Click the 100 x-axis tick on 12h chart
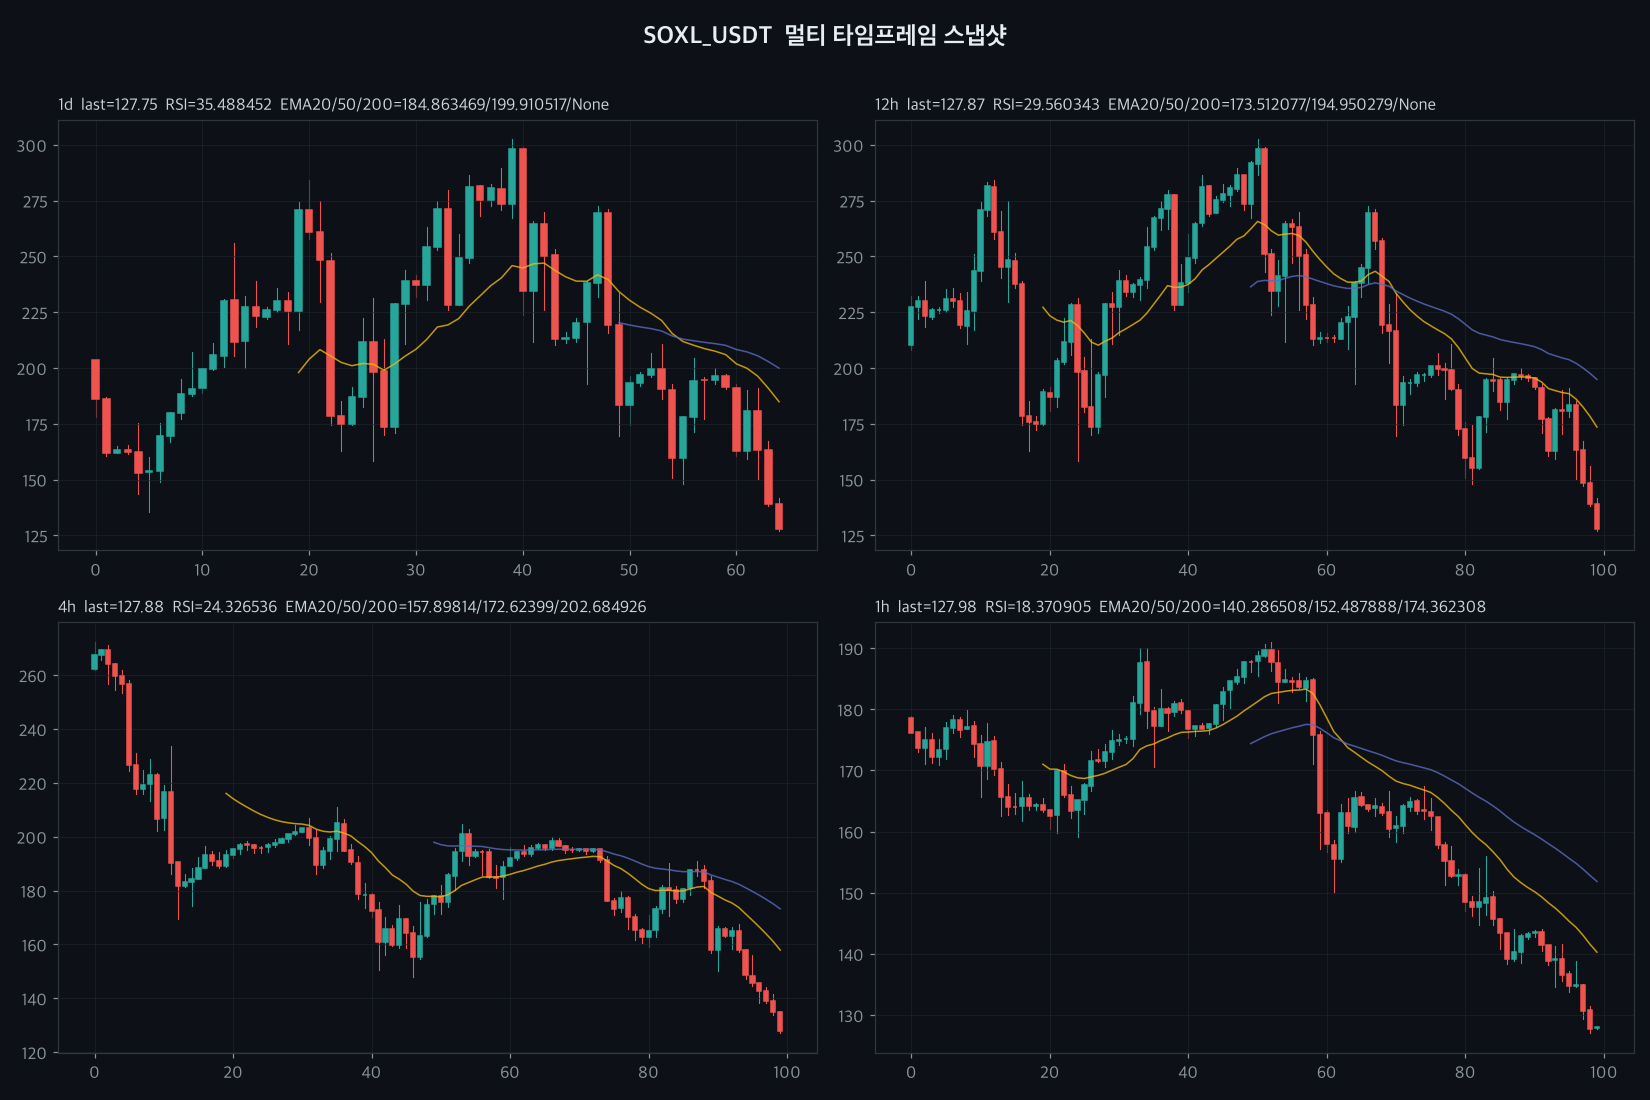This screenshot has width=1650, height=1100. click(1603, 570)
